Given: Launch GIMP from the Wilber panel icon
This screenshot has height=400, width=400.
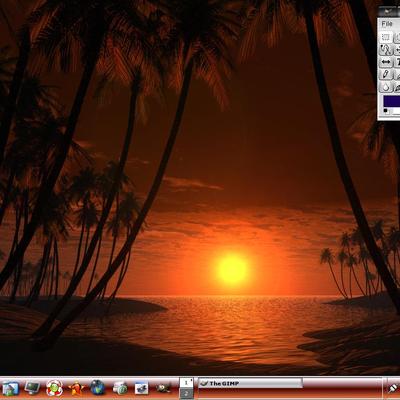Looking at the screenshot, I should pyautogui.click(x=163, y=388).
